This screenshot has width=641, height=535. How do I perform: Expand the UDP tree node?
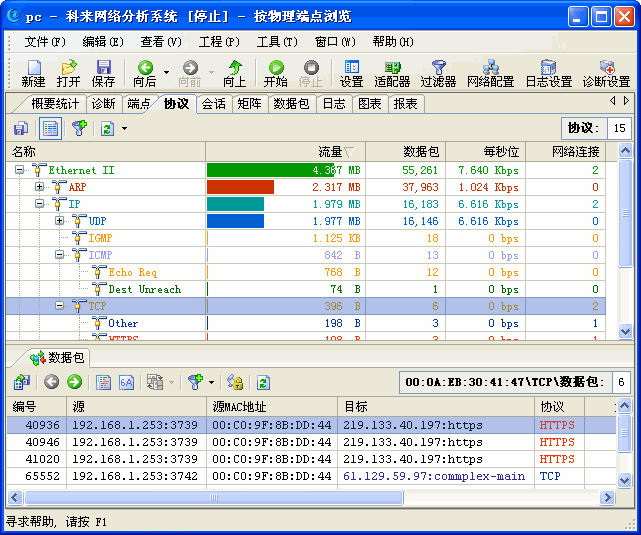tap(60, 220)
